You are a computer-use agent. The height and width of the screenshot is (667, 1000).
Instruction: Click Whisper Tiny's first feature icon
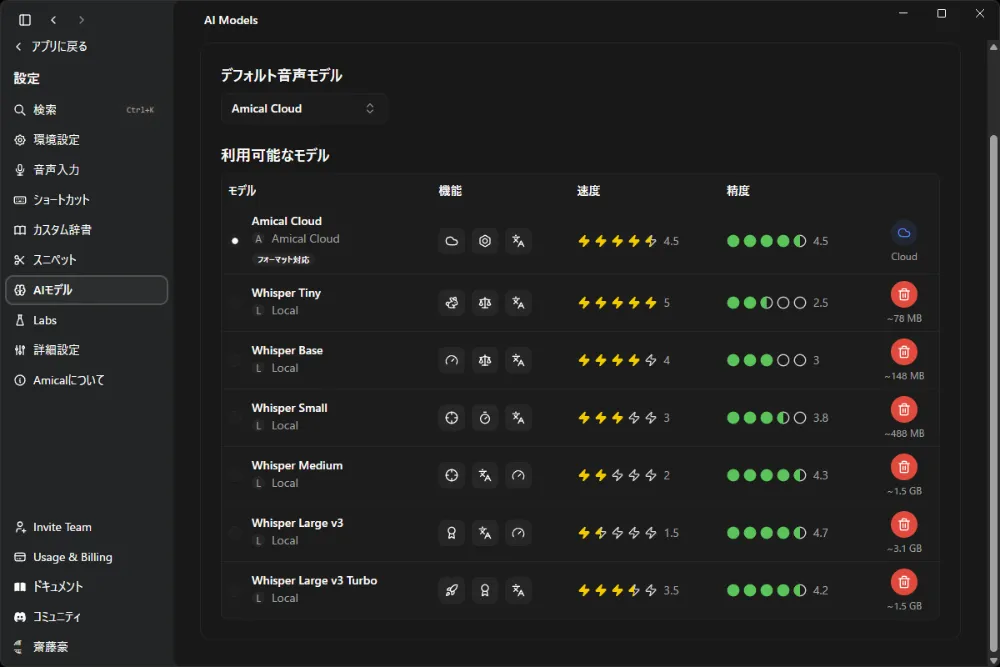[x=452, y=302]
